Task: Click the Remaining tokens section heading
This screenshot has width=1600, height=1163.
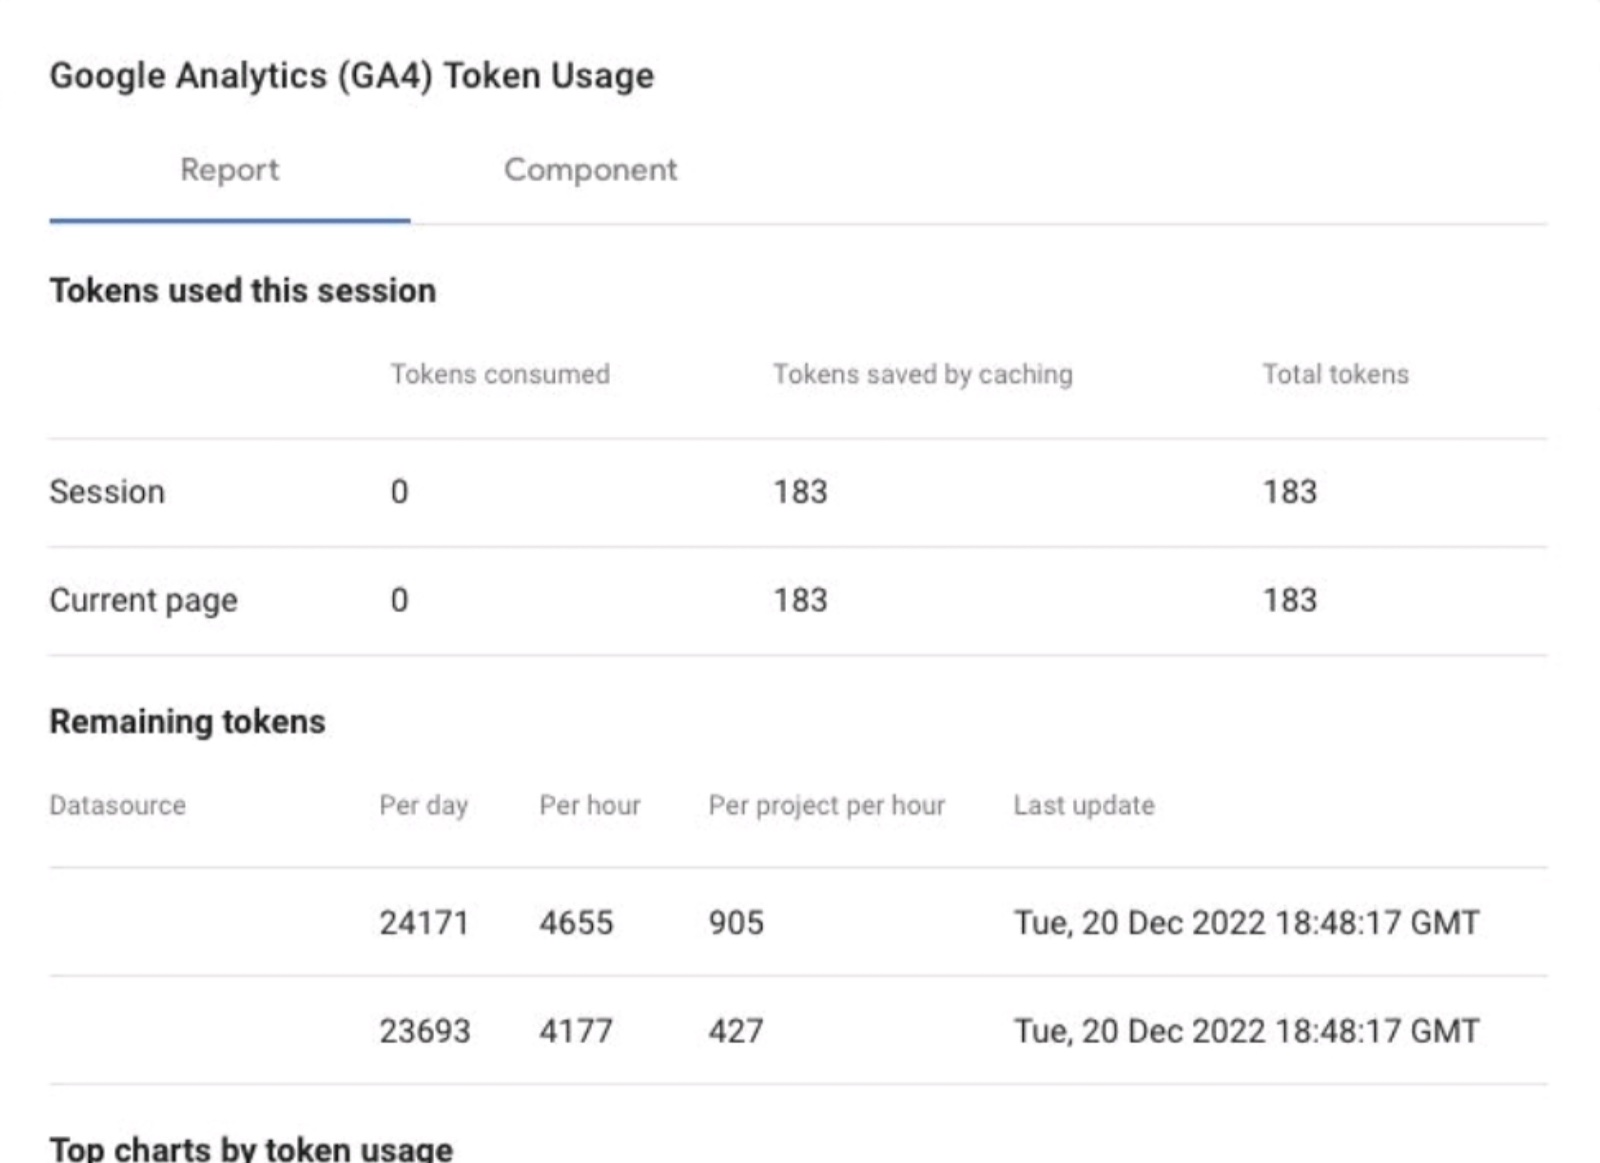Action: coord(187,721)
